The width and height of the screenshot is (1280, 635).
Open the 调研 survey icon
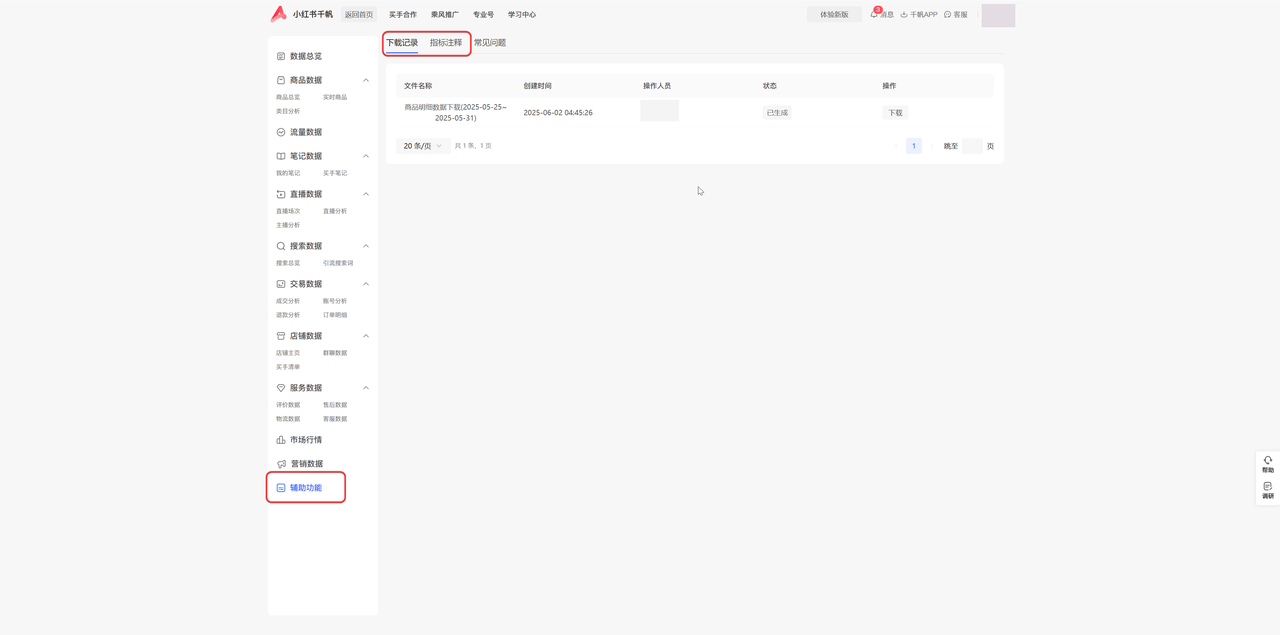[x=1267, y=488]
